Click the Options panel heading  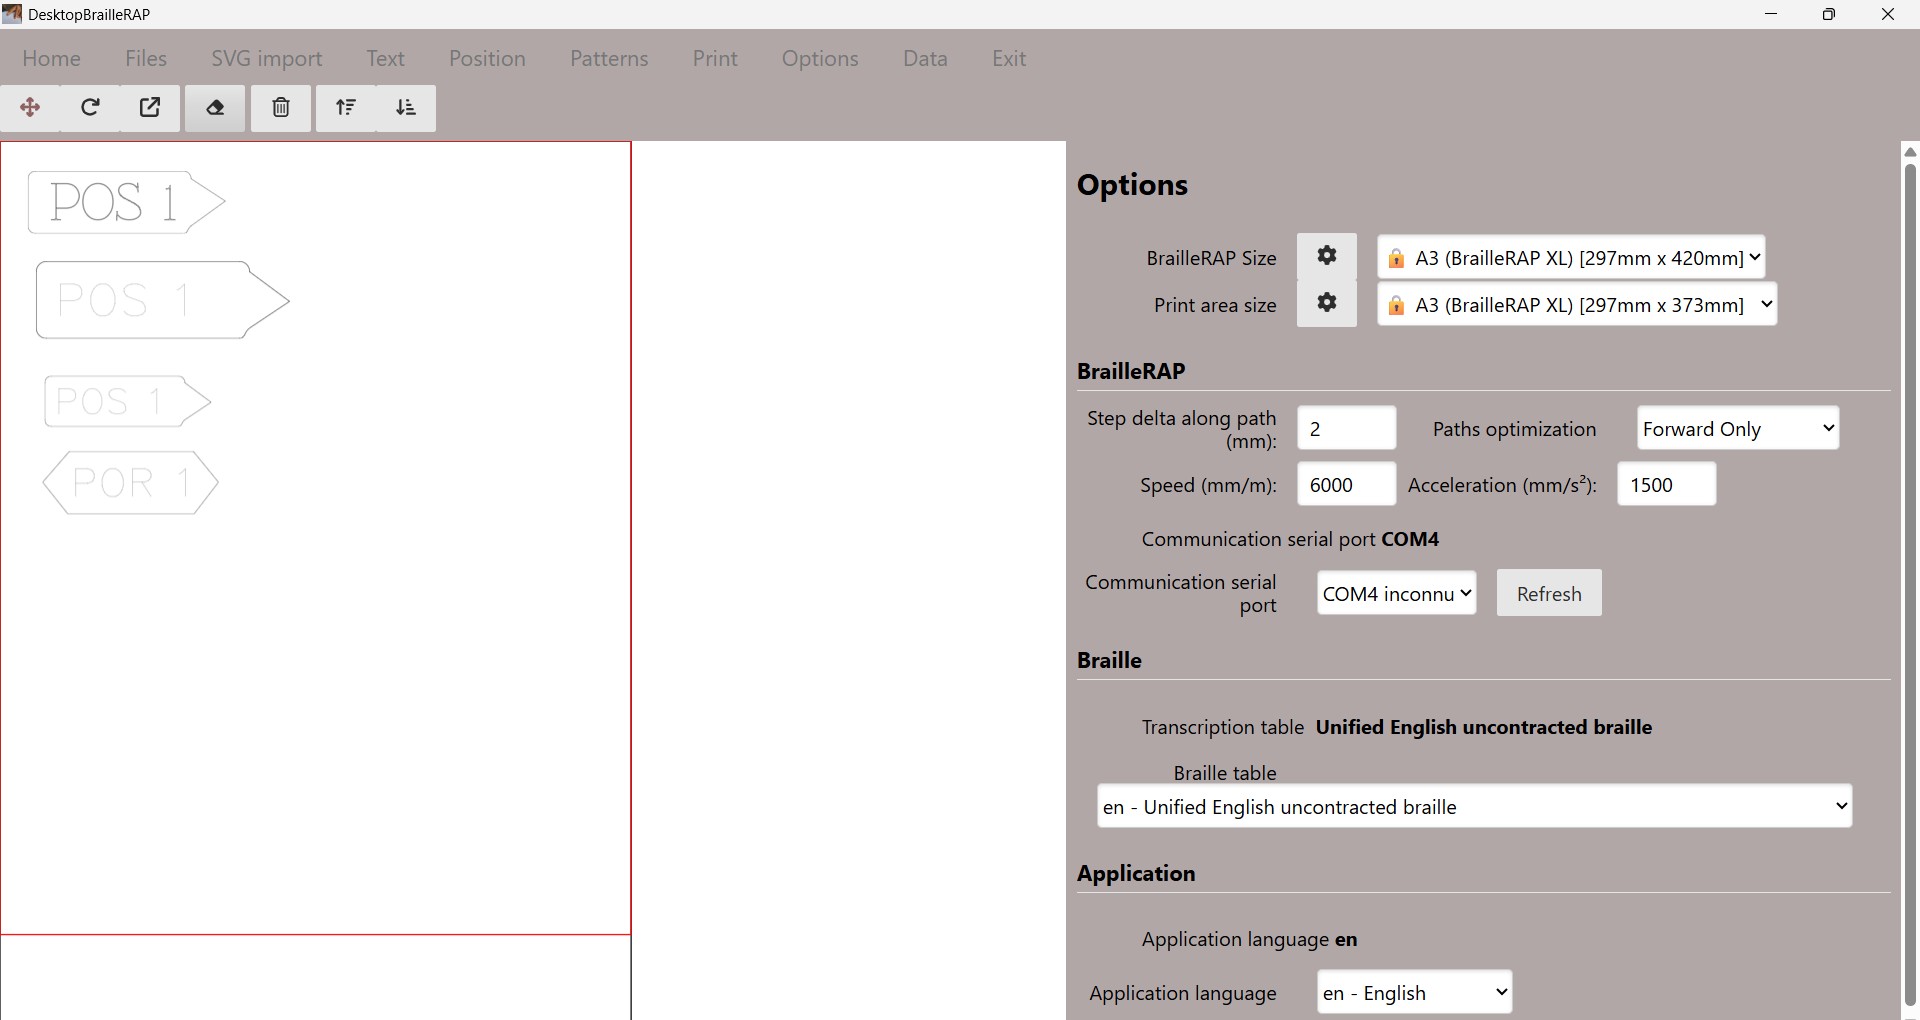point(1132,184)
